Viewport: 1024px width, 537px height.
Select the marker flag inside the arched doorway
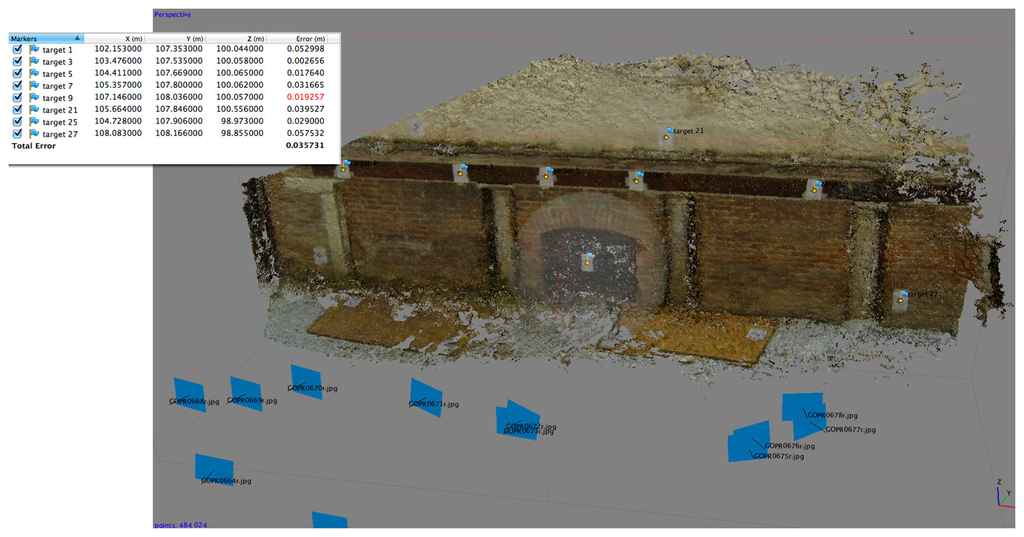point(589,259)
